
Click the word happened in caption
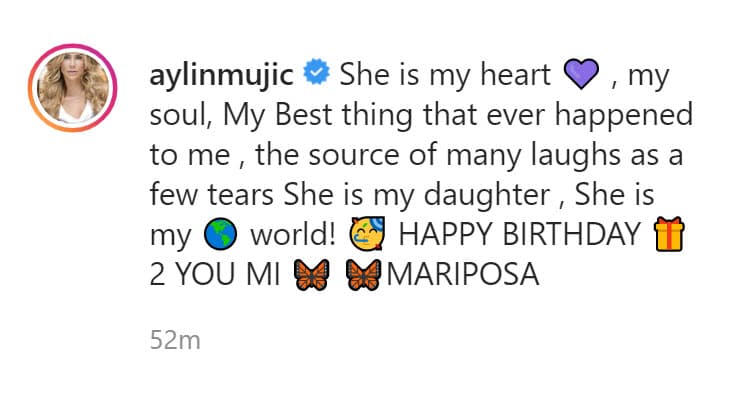(623, 116)
